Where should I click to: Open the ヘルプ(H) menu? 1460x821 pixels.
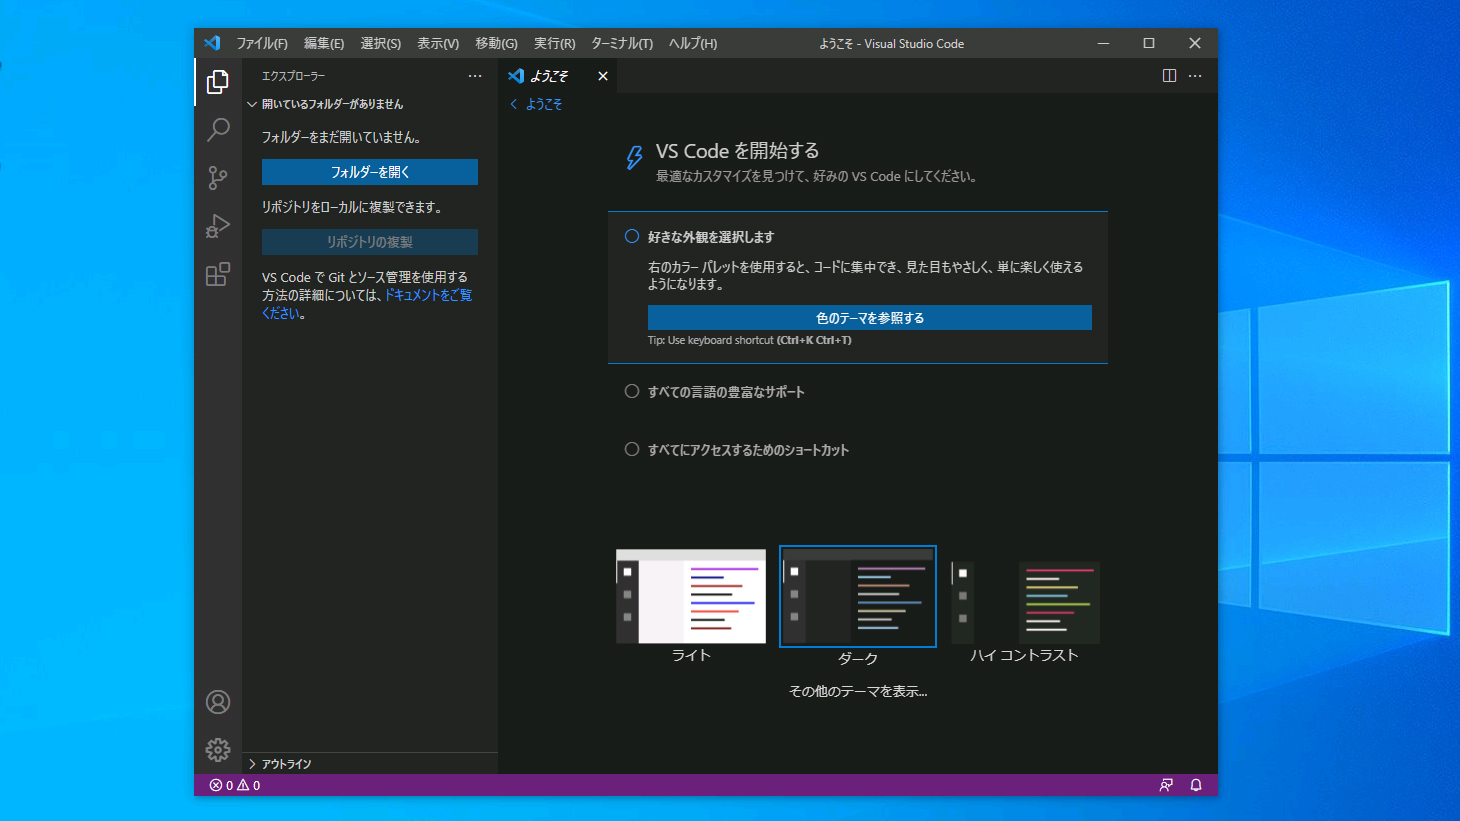coord(693,43)
